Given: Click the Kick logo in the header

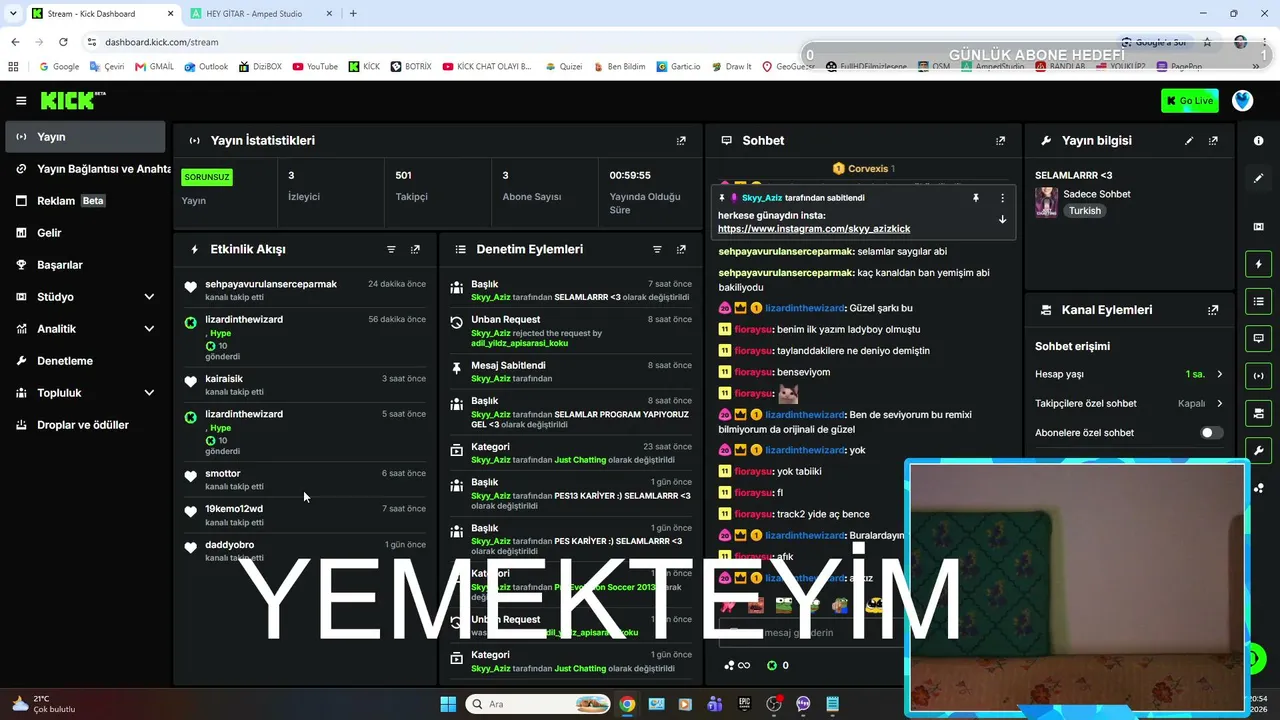Looking at the screenshot, I should 72,100.
